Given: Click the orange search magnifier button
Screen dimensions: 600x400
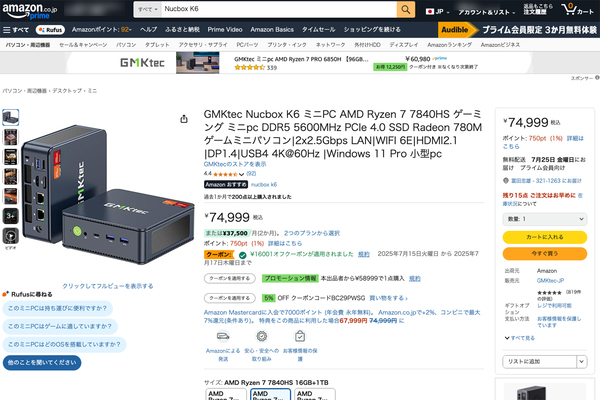Looking at the screenshot, I should click(406, 9).
